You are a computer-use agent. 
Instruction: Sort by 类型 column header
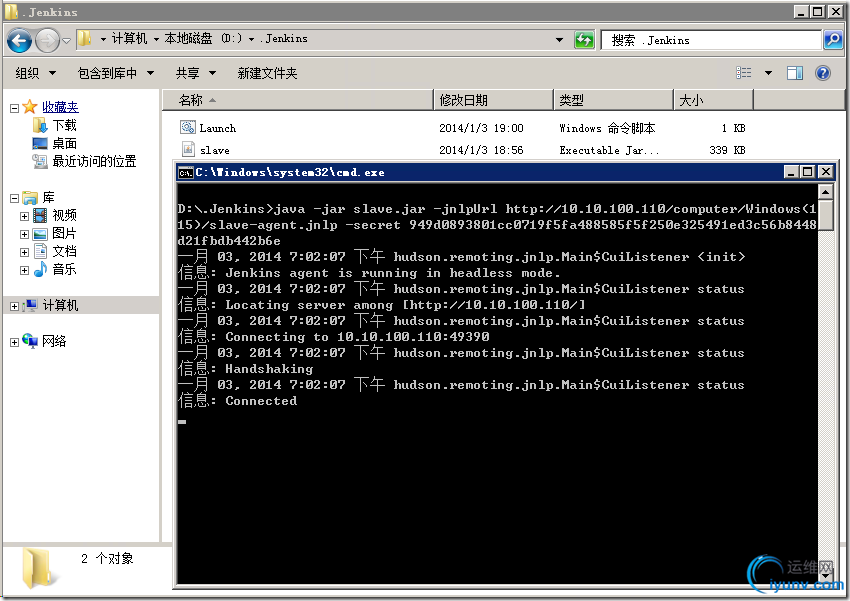pos(613,100)
